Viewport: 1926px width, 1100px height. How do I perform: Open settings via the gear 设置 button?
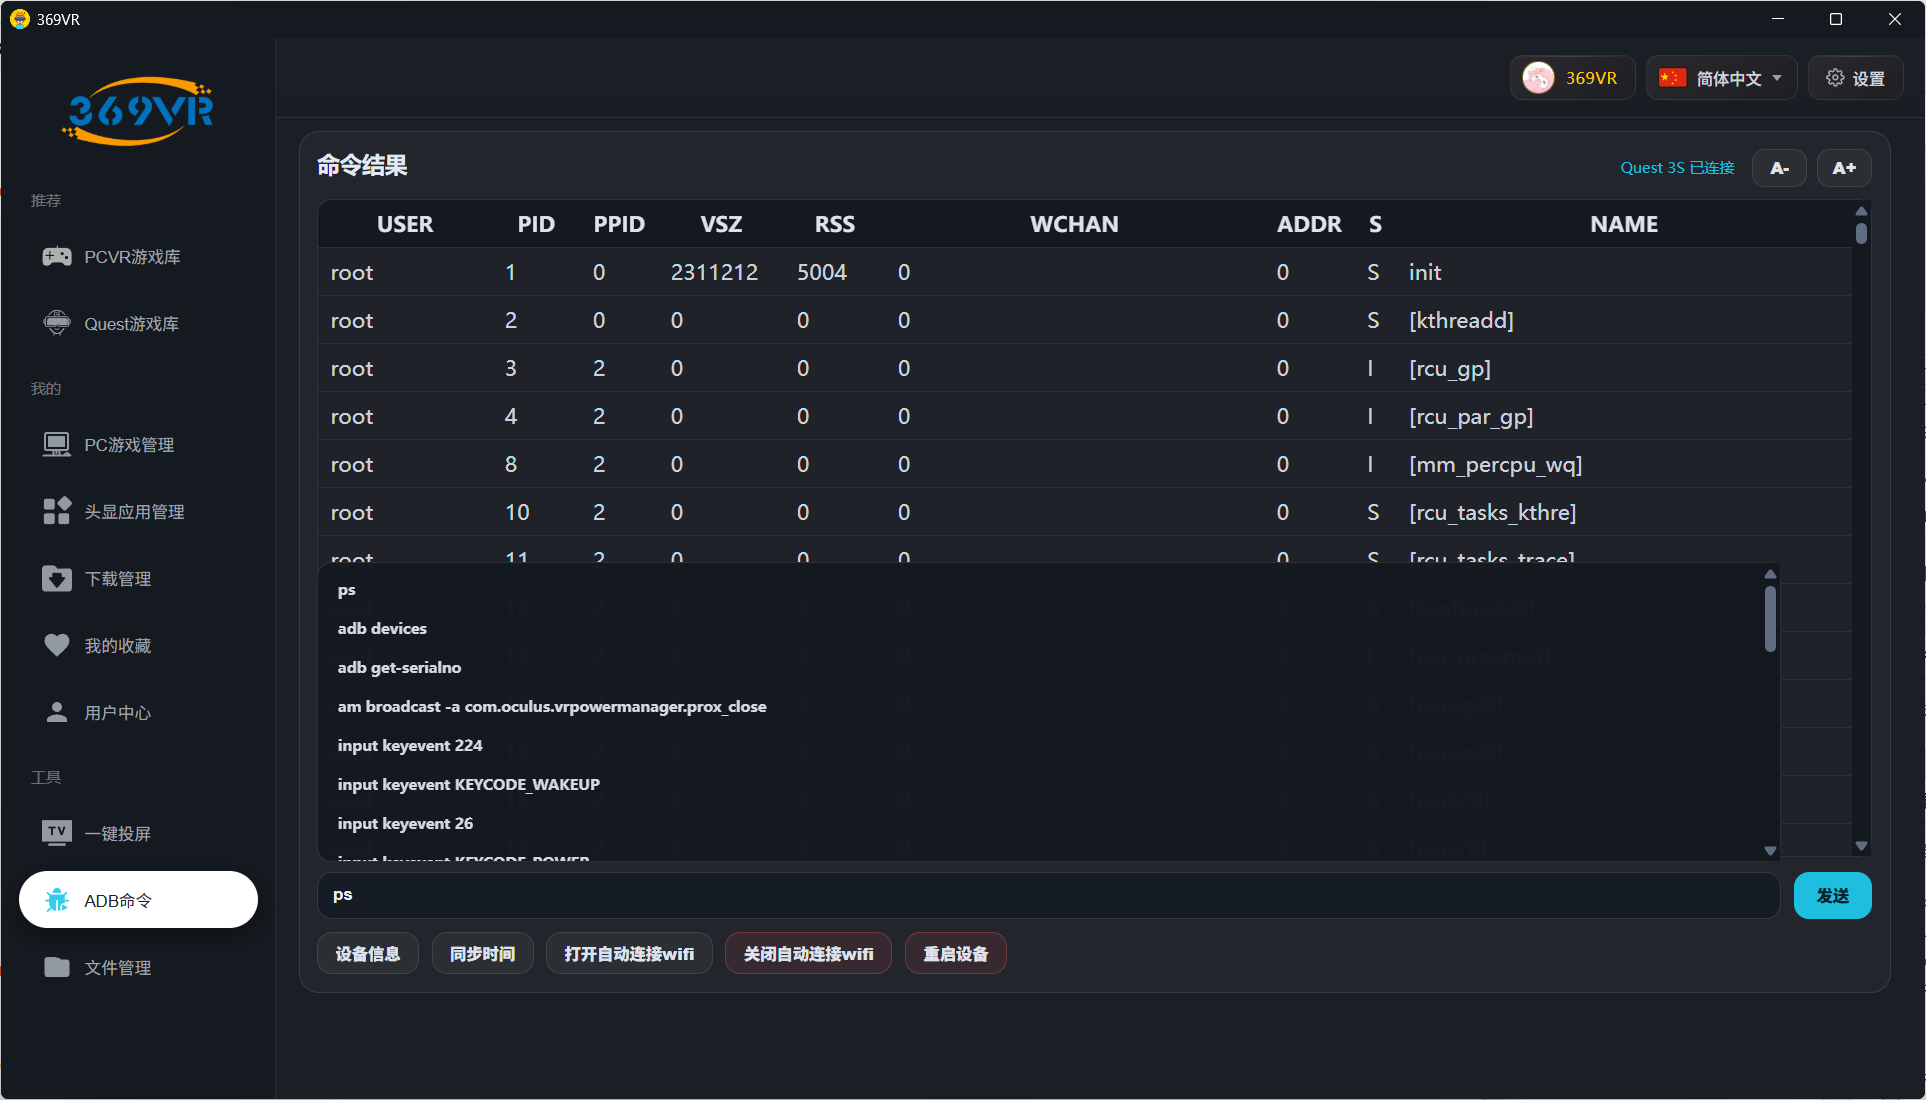click(x=1855, y=78)
